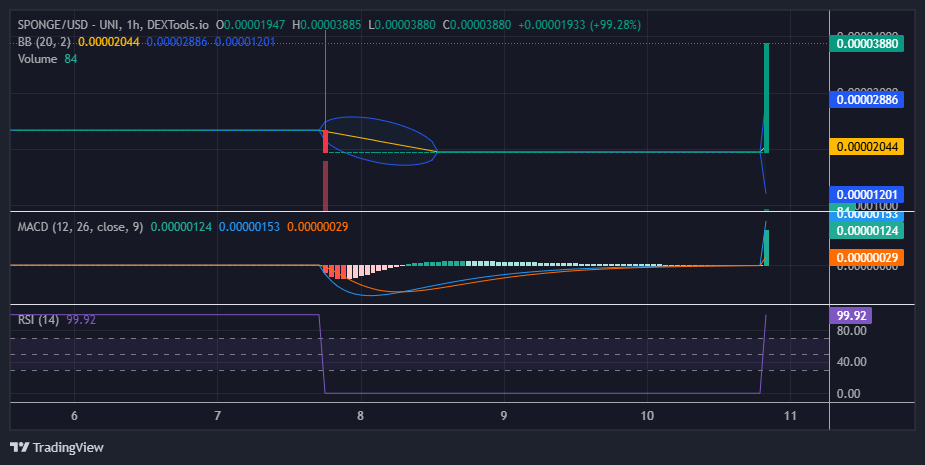Click MACD histogram value 0.00000124 in legend
This screenshot has height=465, width=925.
181,227
